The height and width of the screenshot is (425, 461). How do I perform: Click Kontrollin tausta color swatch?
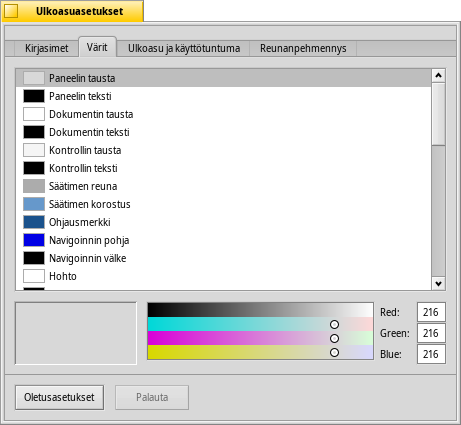coord(34,150)
